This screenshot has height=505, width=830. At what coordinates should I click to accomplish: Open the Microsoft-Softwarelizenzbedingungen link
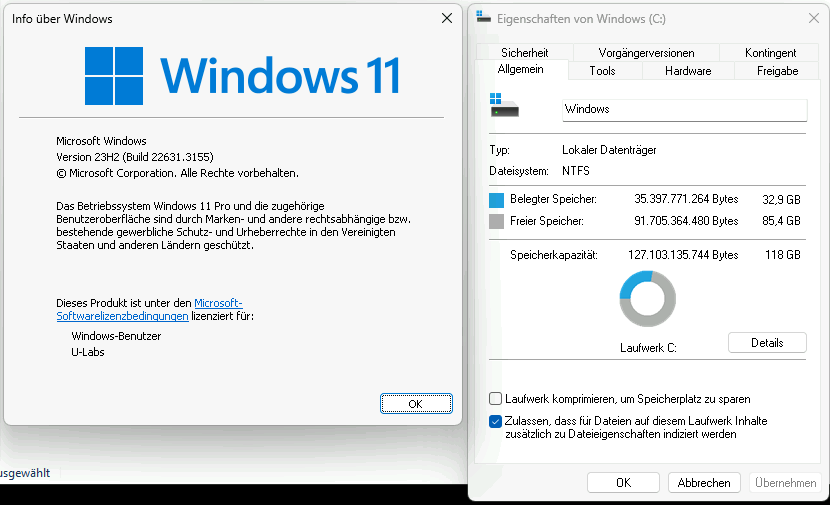tap(218, 303)
